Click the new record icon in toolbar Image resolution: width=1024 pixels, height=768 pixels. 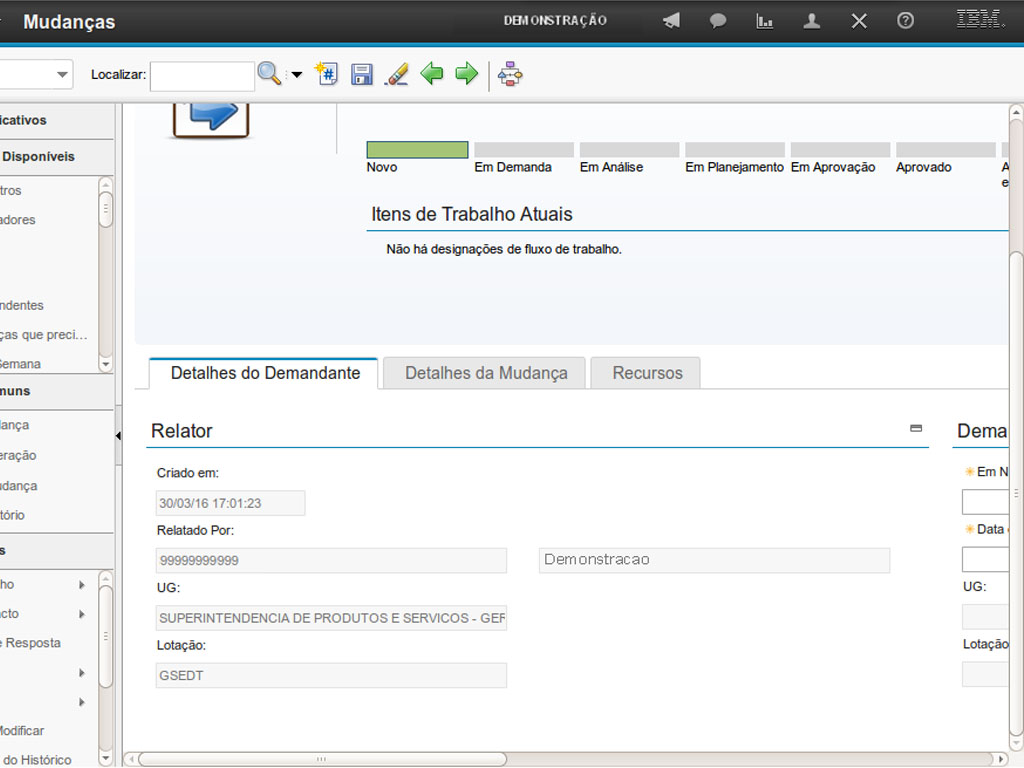[327, 73]
